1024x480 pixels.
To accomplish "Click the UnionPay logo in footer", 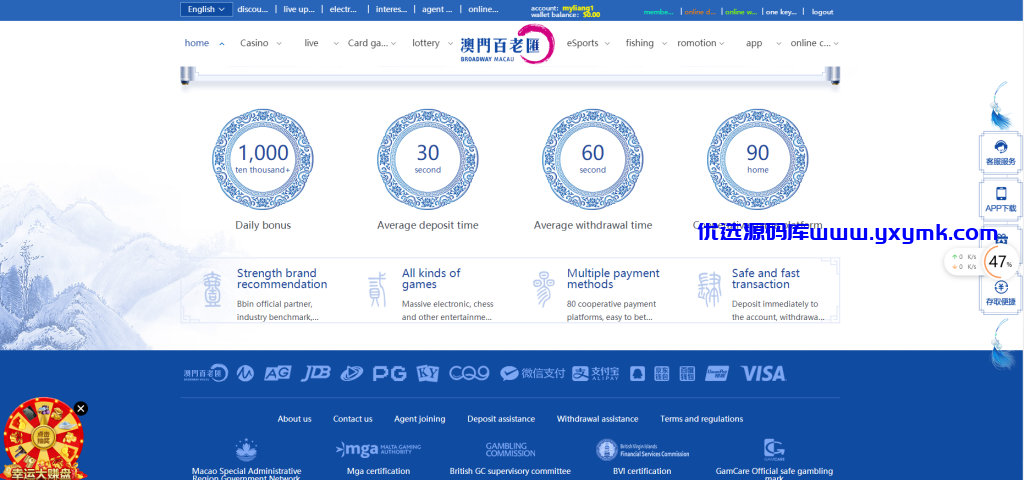I will click(717, 374).
